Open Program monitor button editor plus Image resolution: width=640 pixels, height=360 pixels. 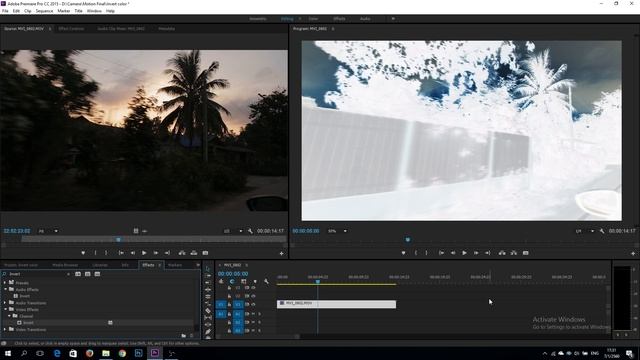(633, 253)
